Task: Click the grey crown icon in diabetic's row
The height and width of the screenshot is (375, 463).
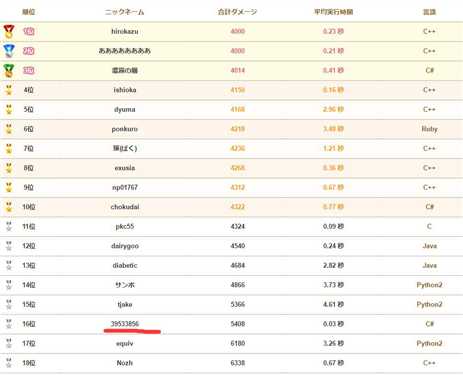Action: point(9,265)
